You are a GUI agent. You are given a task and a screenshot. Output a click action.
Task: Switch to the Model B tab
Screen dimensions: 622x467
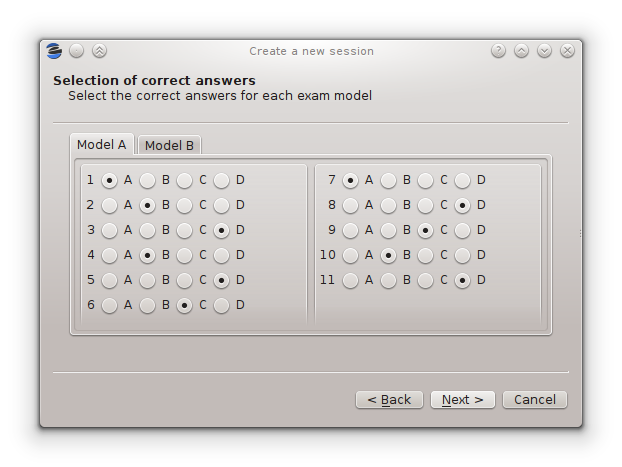pyautogui.click(x=169, y=145)
